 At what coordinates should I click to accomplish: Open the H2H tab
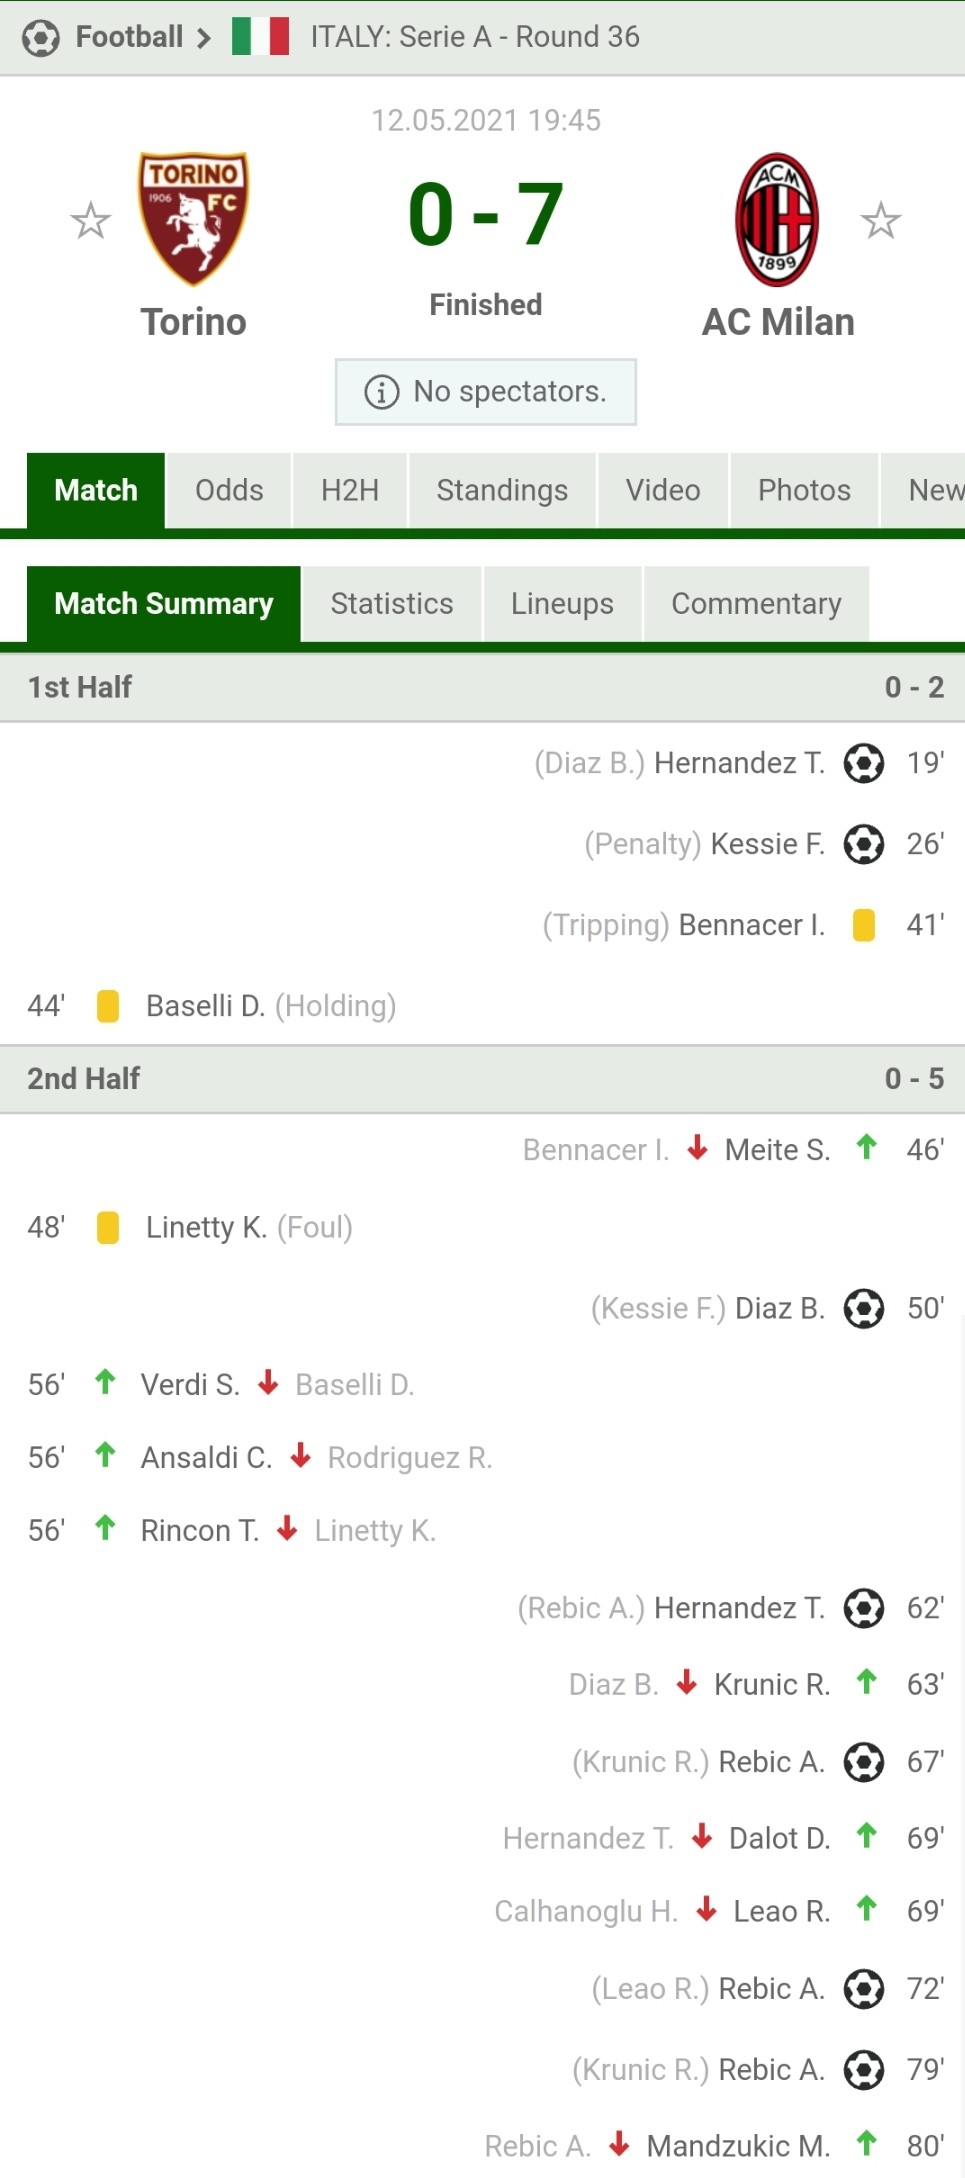point(350,490)
